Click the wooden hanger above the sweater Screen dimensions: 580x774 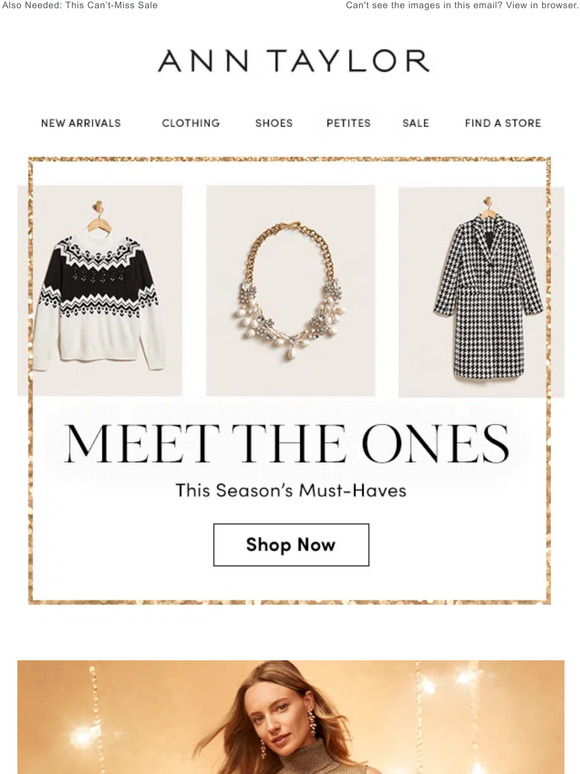pyautogui.click(x=99, y=217)
